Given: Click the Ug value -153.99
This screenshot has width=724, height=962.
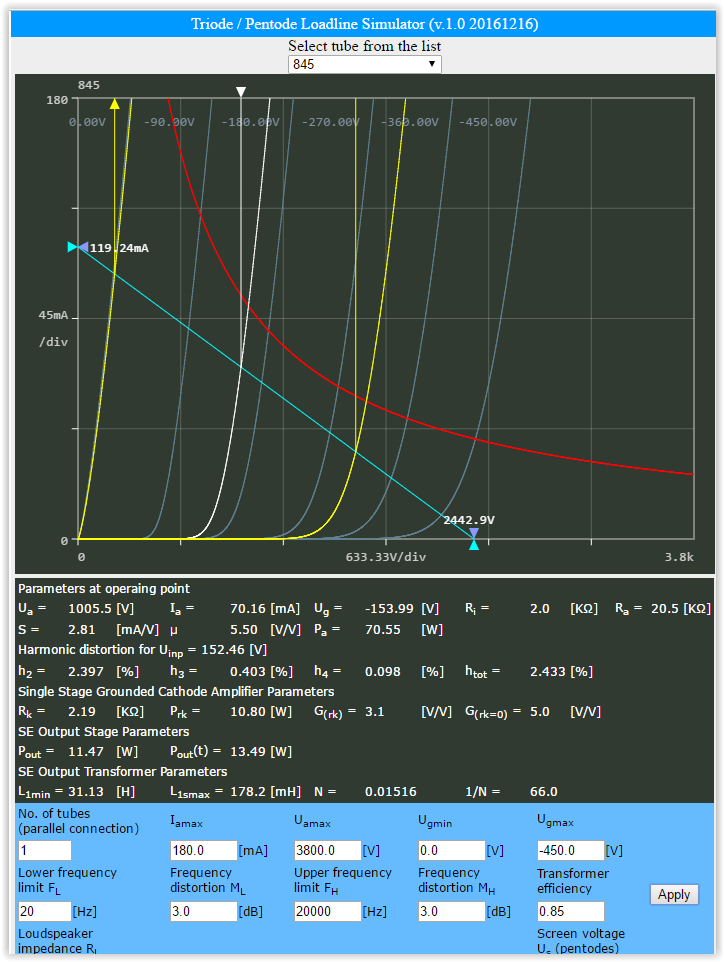Looking at the screenshot, I should (x=390, y=609).
